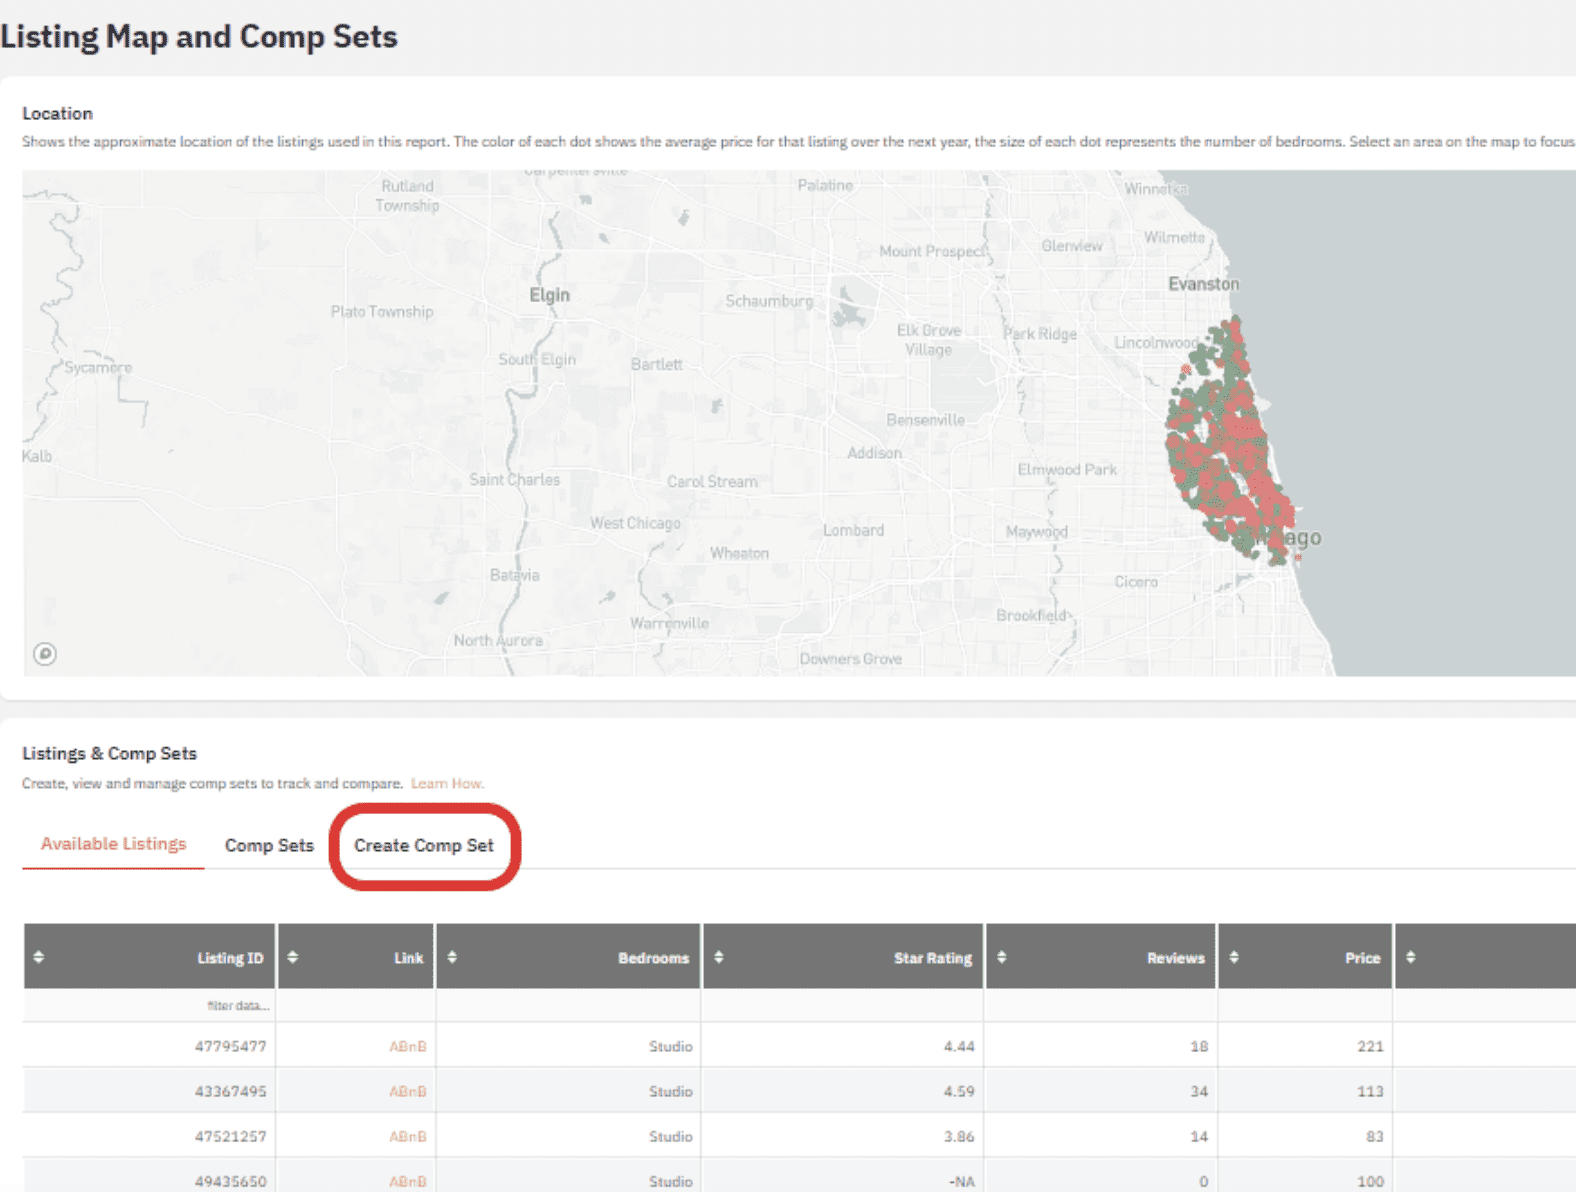The width and height of the screenshot is (1576, 1192).
Task: Click star rating value 4.44
Action: click(958, 1046)
